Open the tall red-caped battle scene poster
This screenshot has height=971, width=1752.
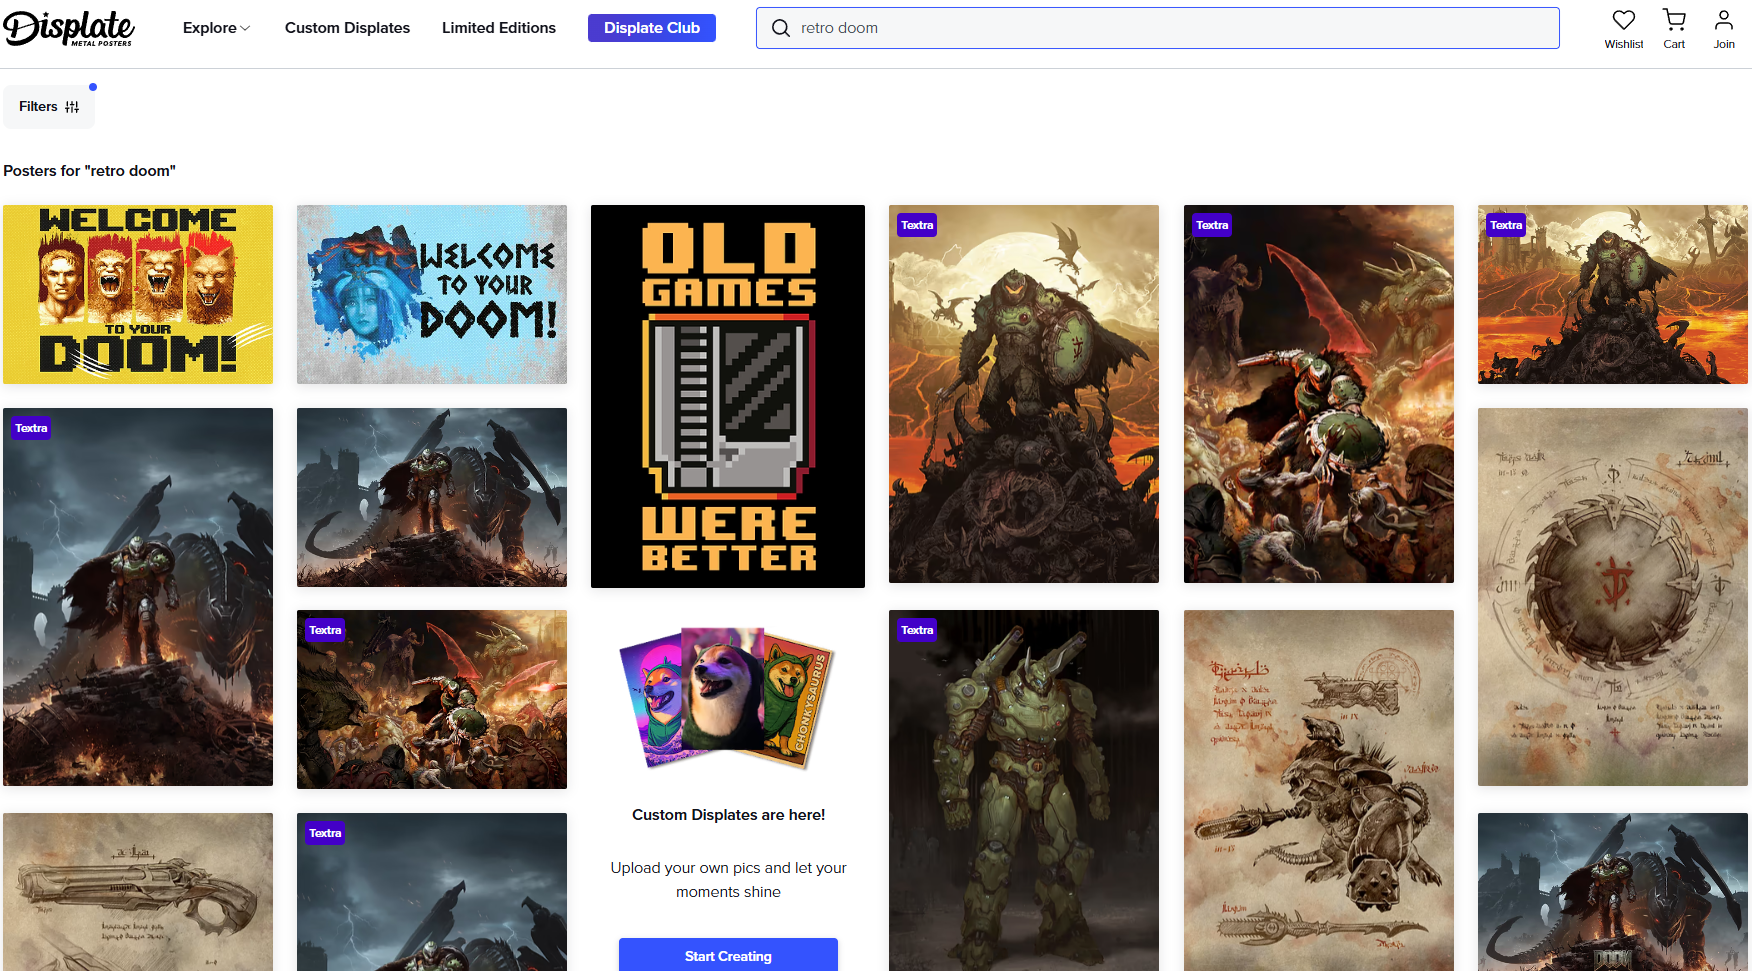point(1319,394)
